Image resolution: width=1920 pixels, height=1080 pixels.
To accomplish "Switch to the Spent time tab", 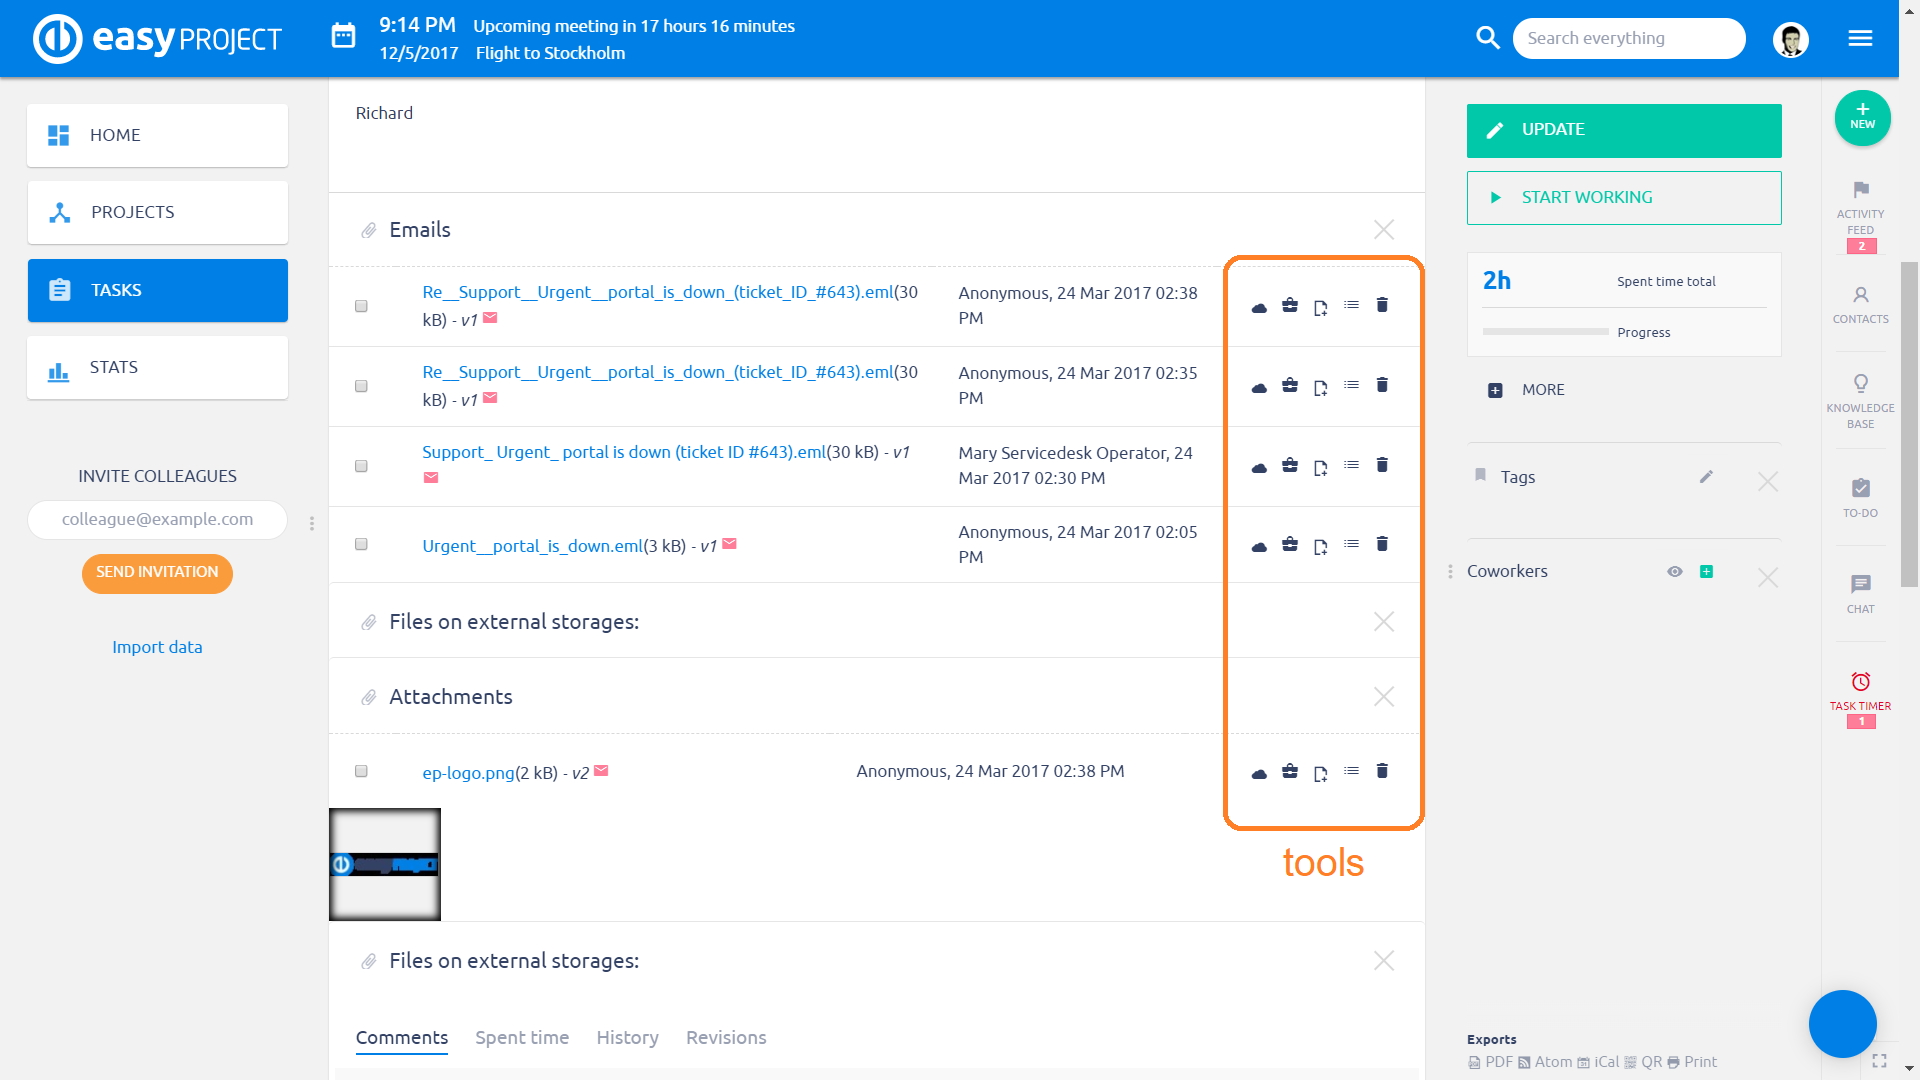I will click(x=522, y=1038).
